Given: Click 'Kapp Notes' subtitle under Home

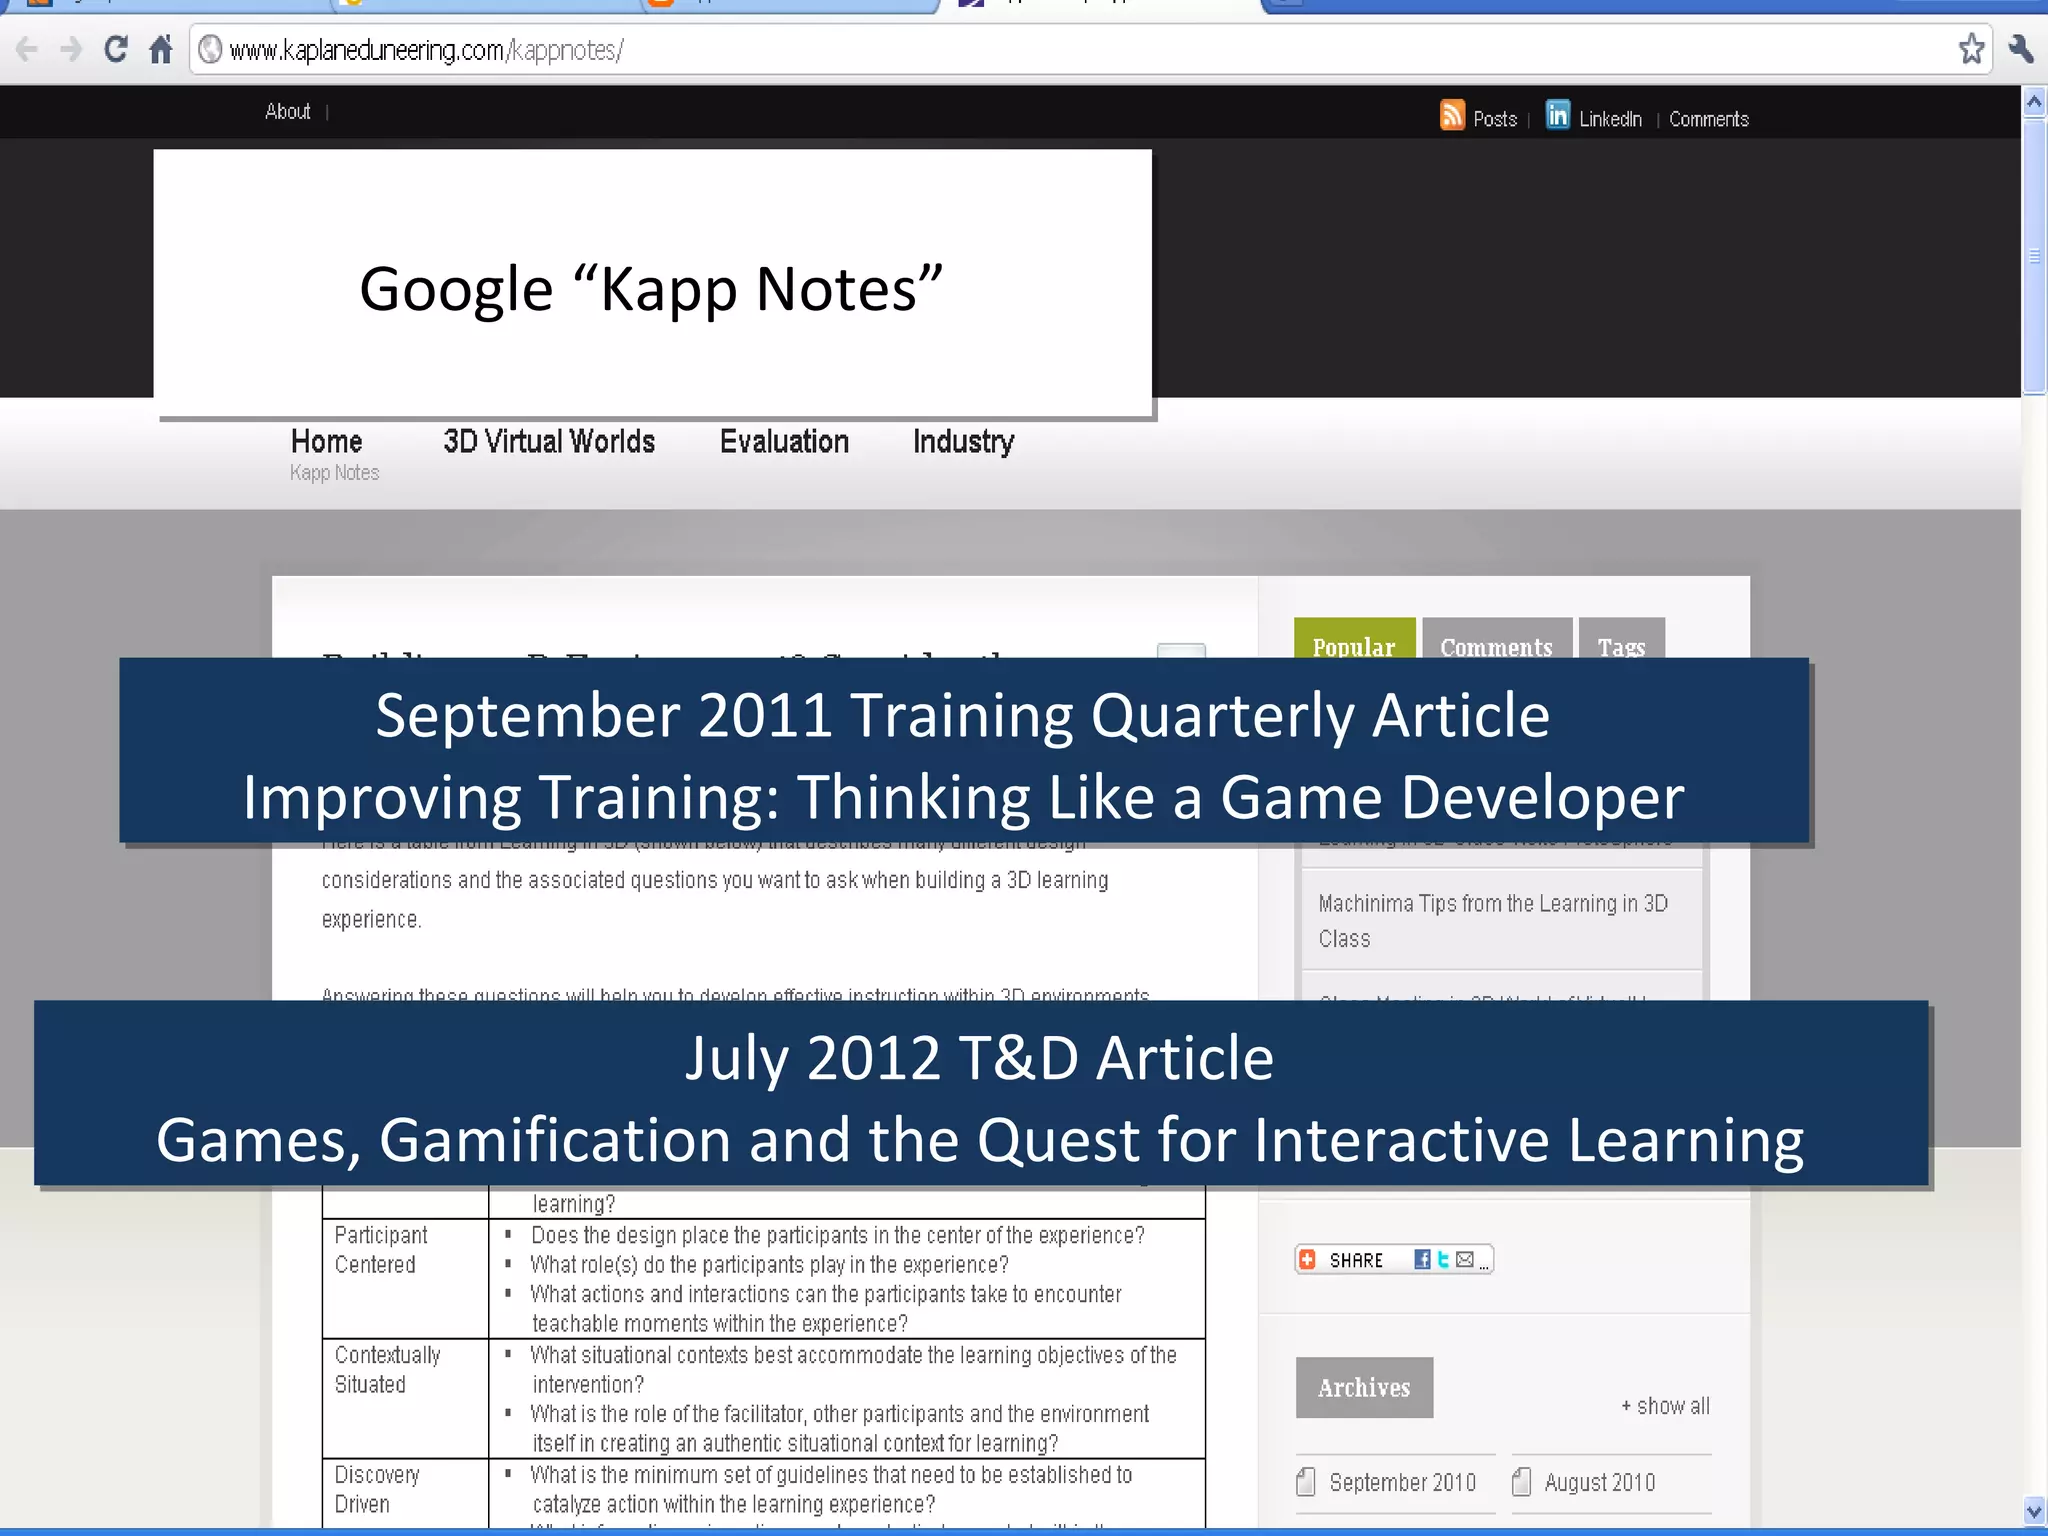Looking at the screenshot, I should pyautogui.click(x=335, y=473).
